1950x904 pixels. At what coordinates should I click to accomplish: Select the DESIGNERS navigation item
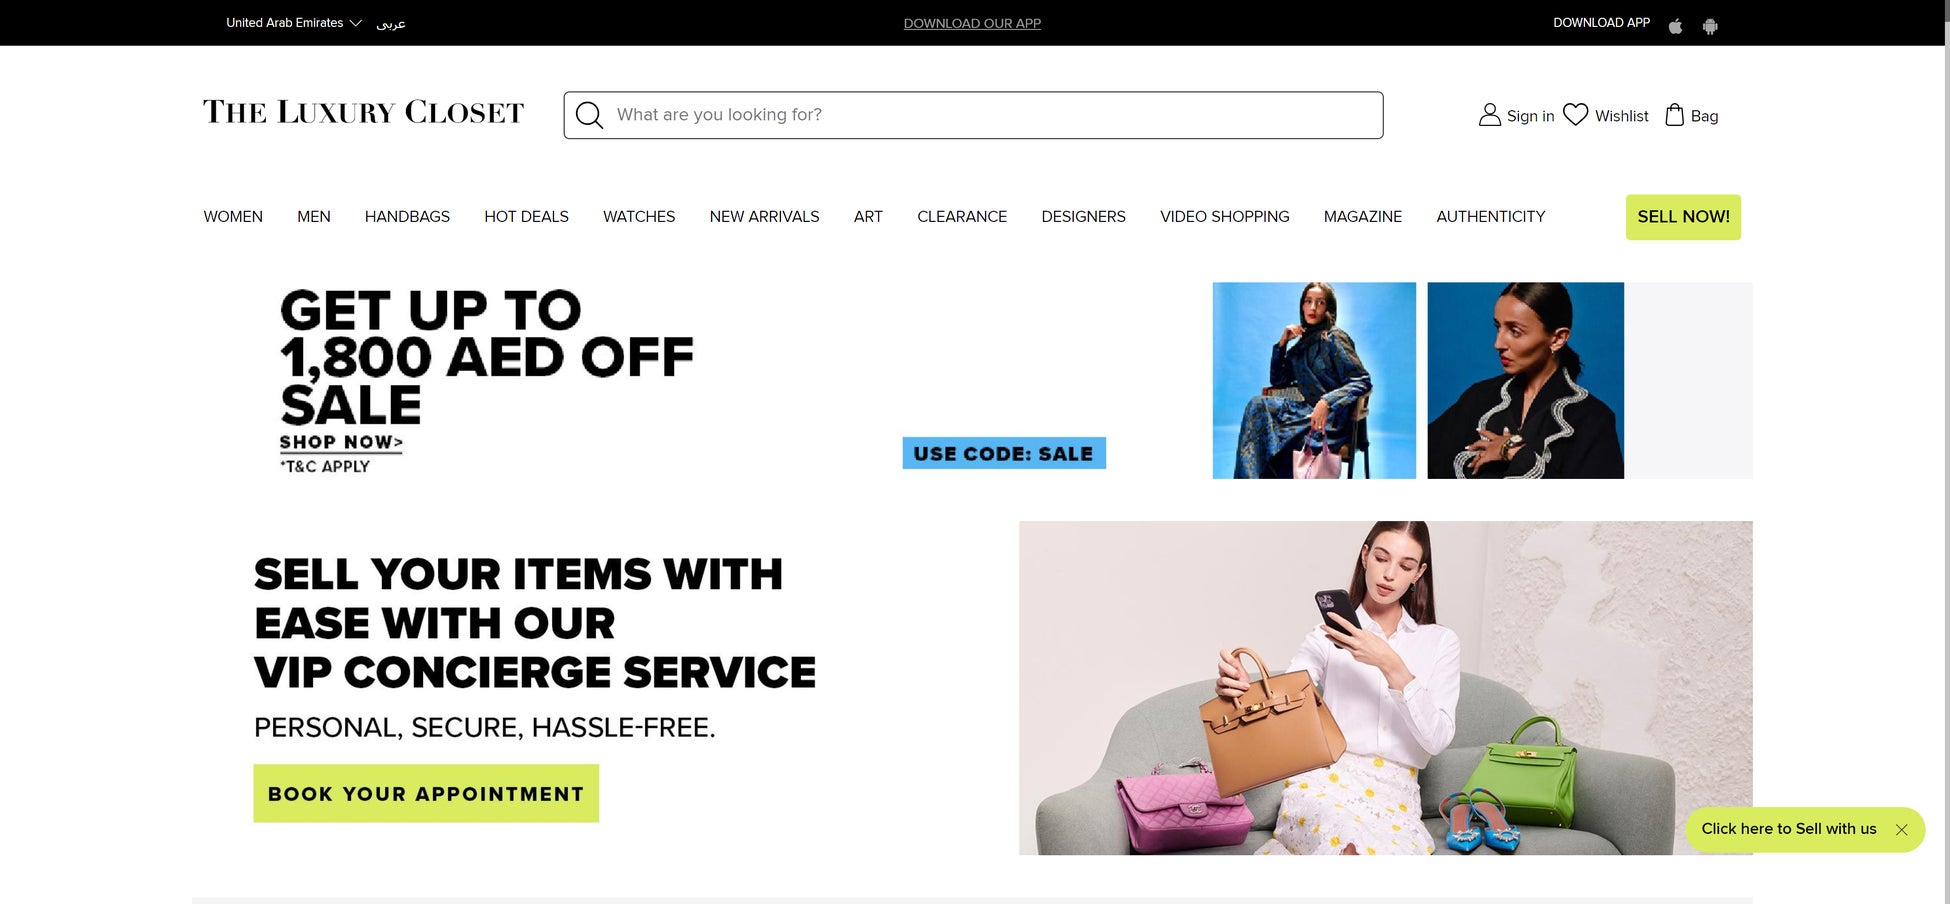1083,216
